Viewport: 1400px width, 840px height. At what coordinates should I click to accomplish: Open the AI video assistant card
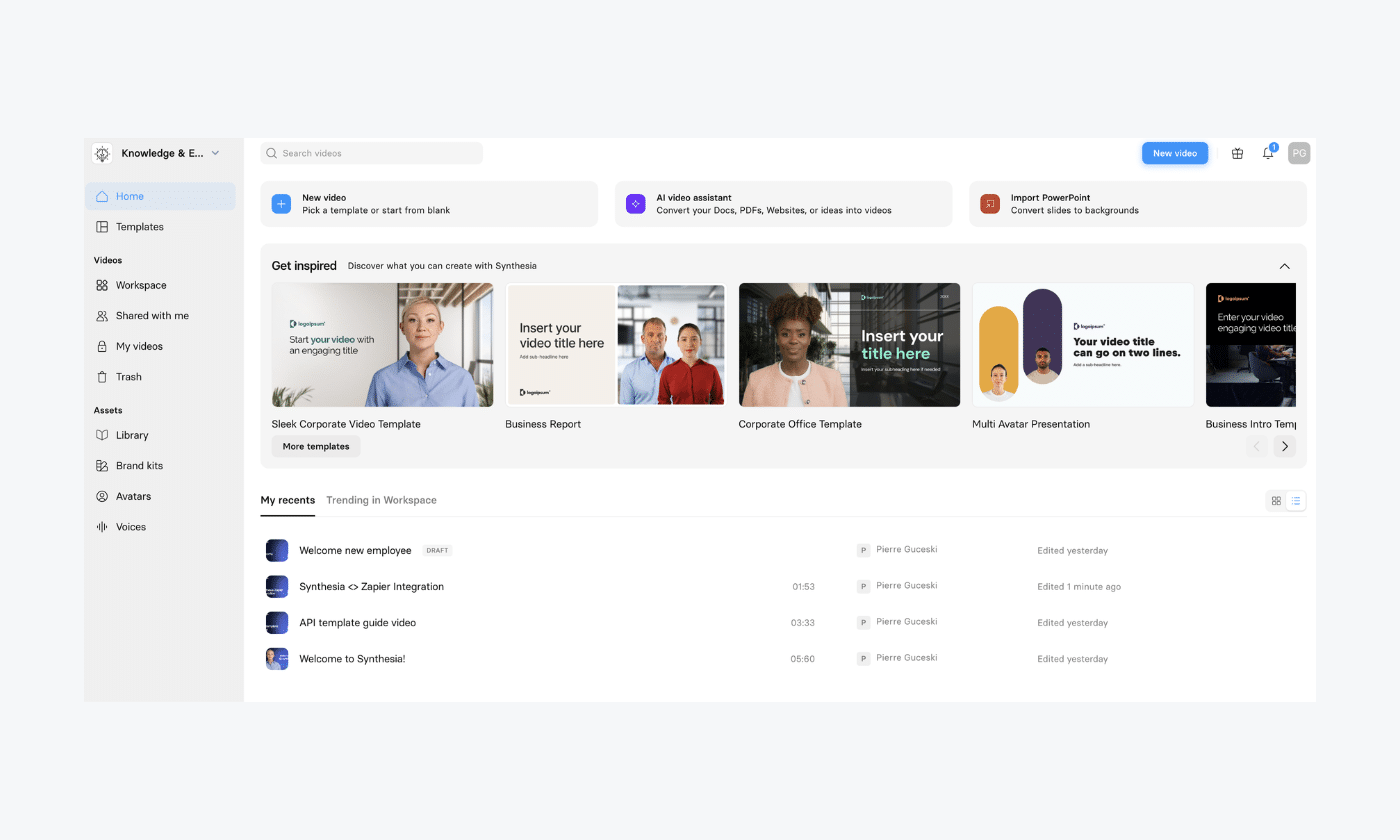point(783,204)
